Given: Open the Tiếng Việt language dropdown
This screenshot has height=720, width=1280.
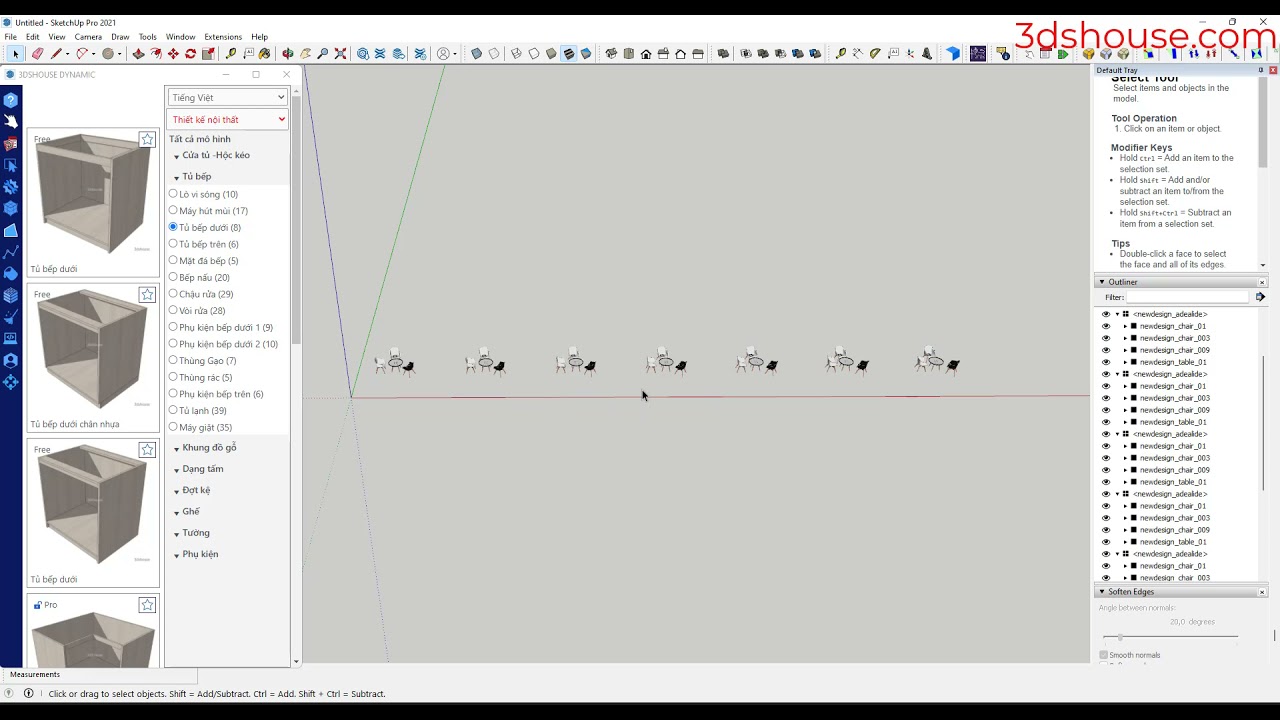Looking at the screenshot, I should point(228,97).
